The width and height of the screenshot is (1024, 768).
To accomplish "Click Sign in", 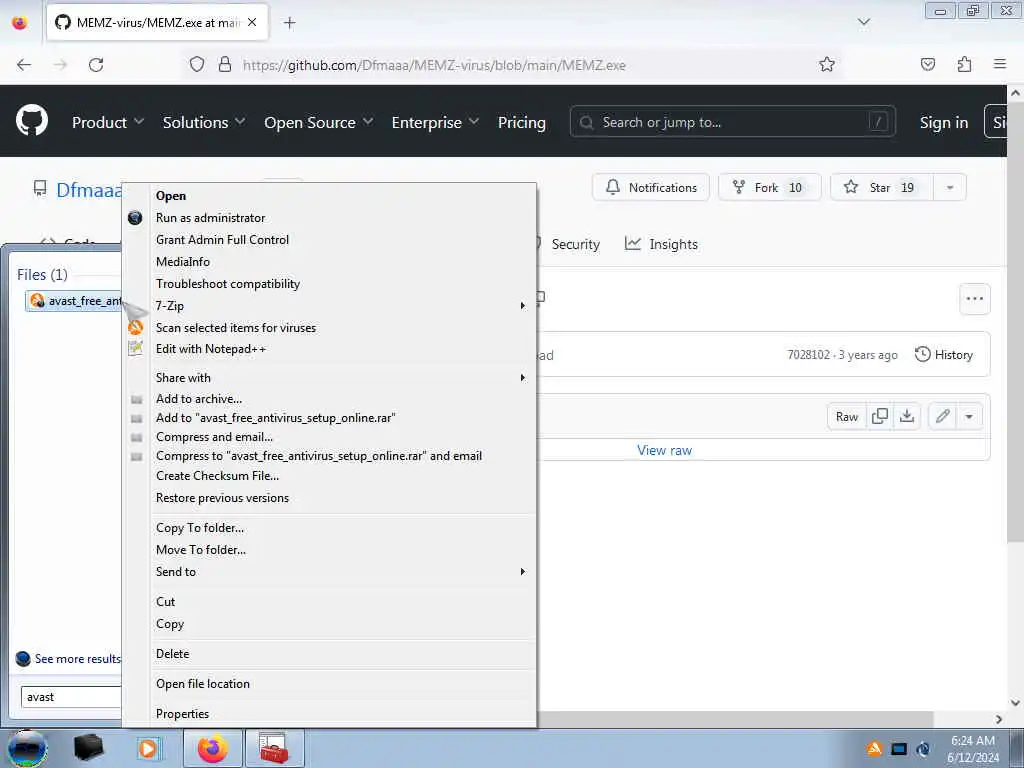I will (944, 122).
